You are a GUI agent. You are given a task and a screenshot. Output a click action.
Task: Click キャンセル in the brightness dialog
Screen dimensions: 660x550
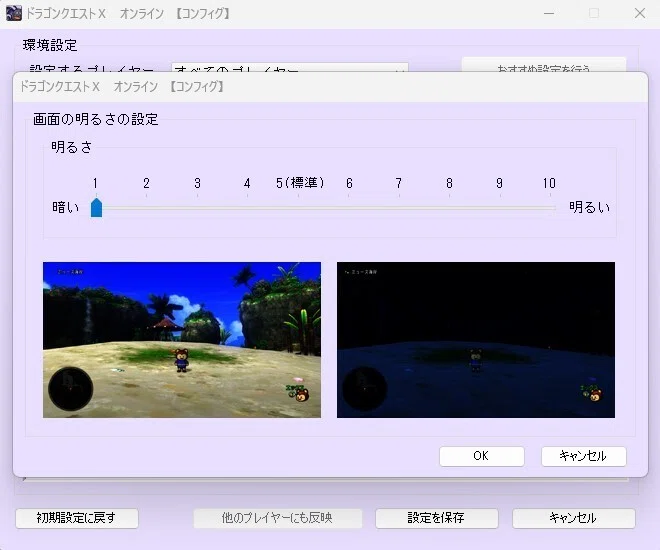tap(583, 456)
